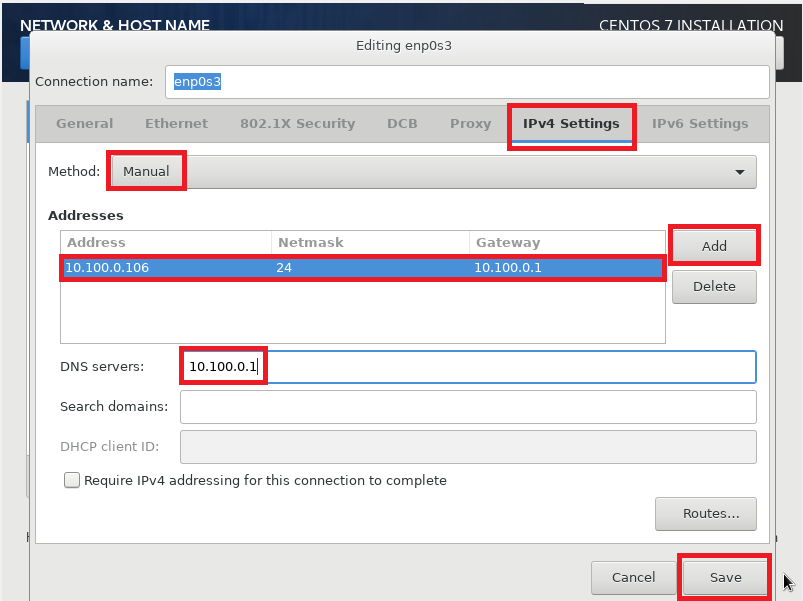The width and height of the screenshot is (803, 601).
Task: Click the Delete address button
Action: [714, 287]
